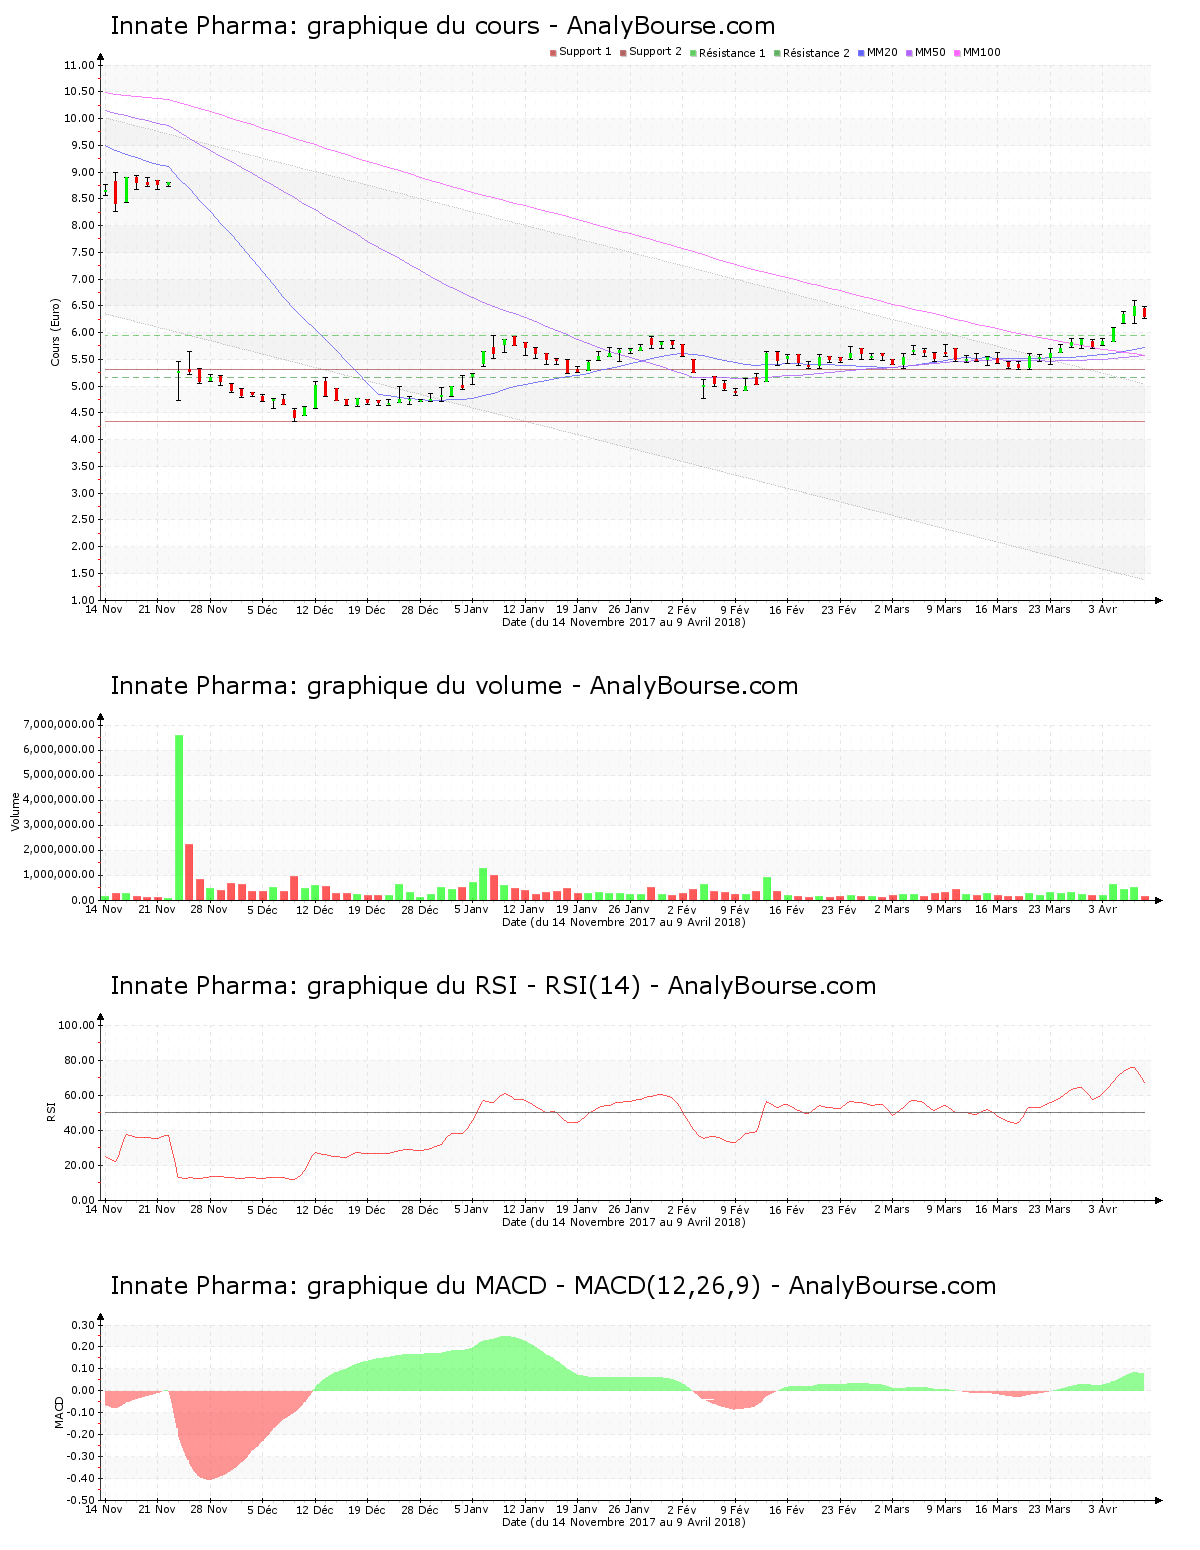This screenshot has height=1550, width=1200.
Task: Click the tallest green volume bar
Action: coord(179,817)
